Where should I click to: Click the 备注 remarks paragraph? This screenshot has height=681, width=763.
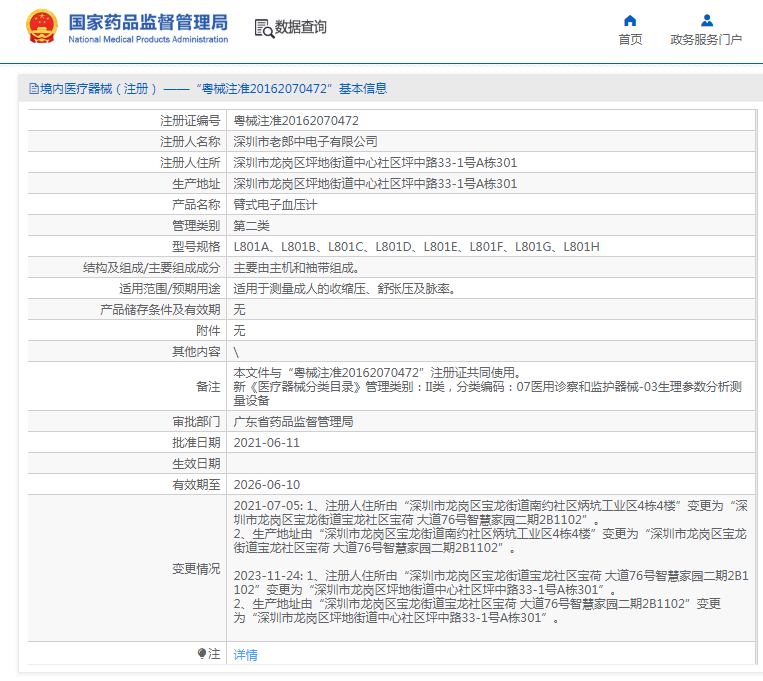tap(488, 387)
